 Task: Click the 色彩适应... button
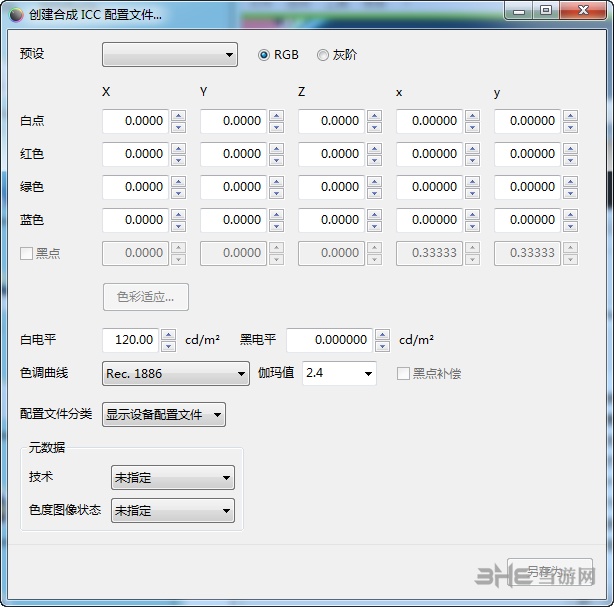146,297
